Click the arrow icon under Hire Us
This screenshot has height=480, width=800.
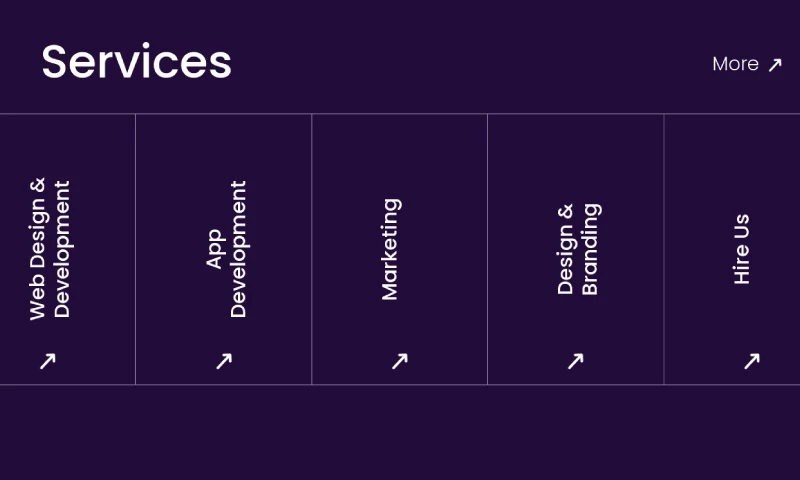point(751,361)
